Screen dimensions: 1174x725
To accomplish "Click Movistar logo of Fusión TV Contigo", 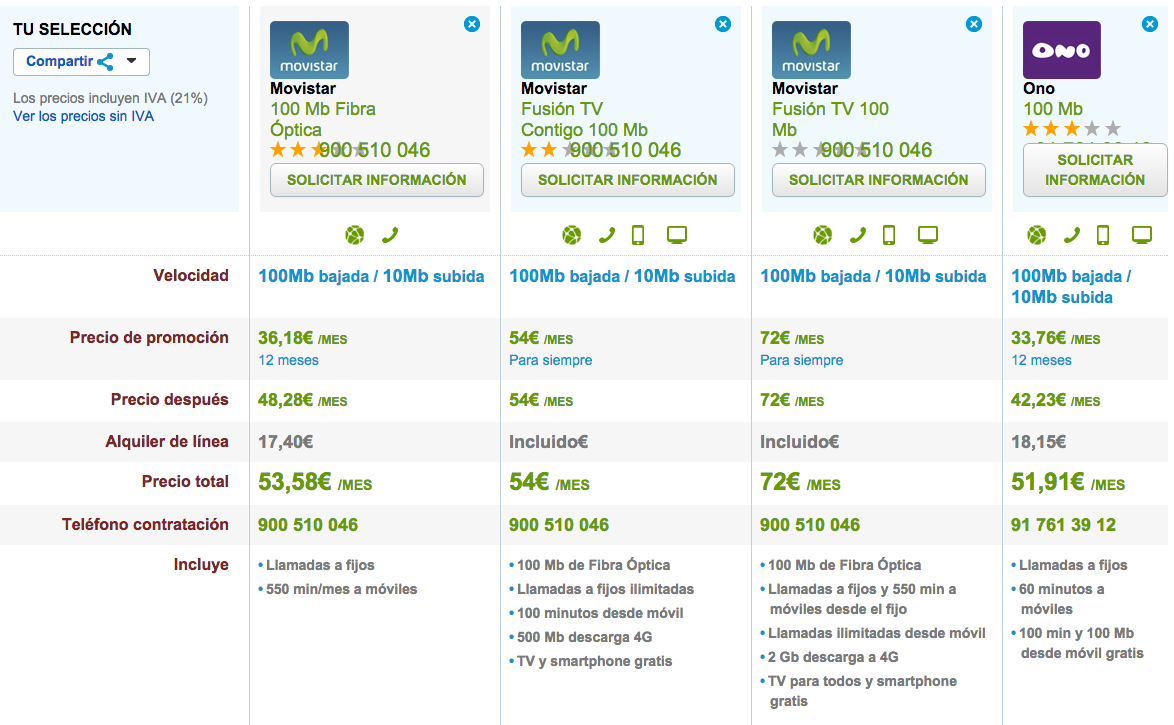I will [x=560, y=49].
